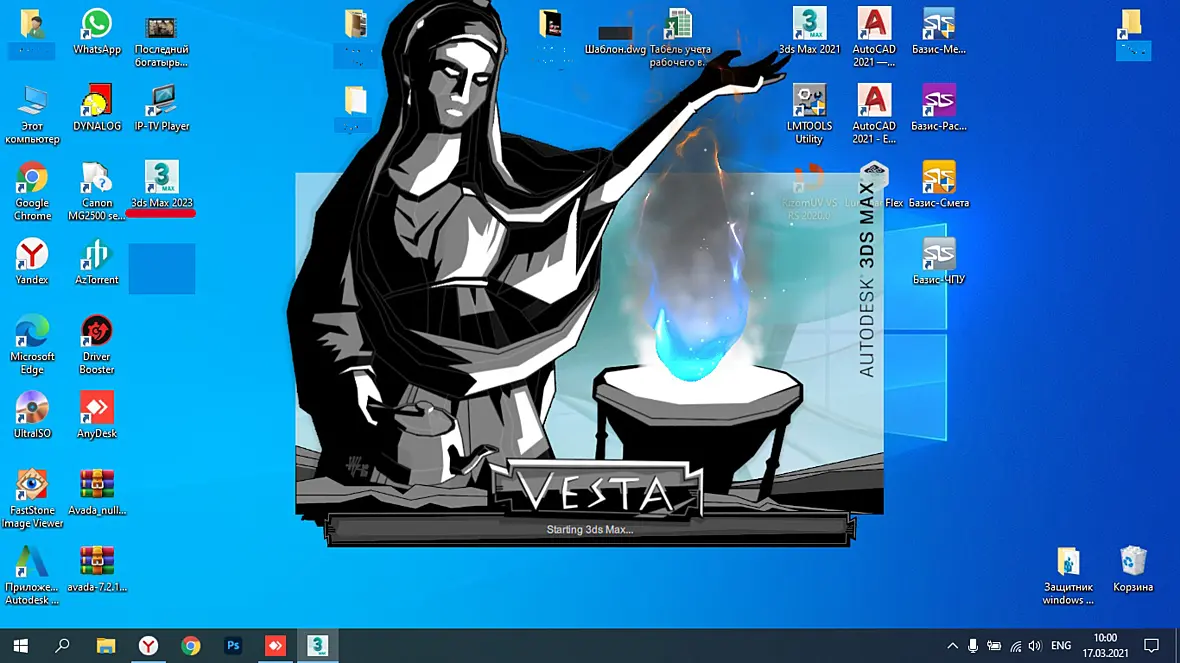Open Photoshop from taskbar
Screen dimensions: 1180x663
coord(233,646)
